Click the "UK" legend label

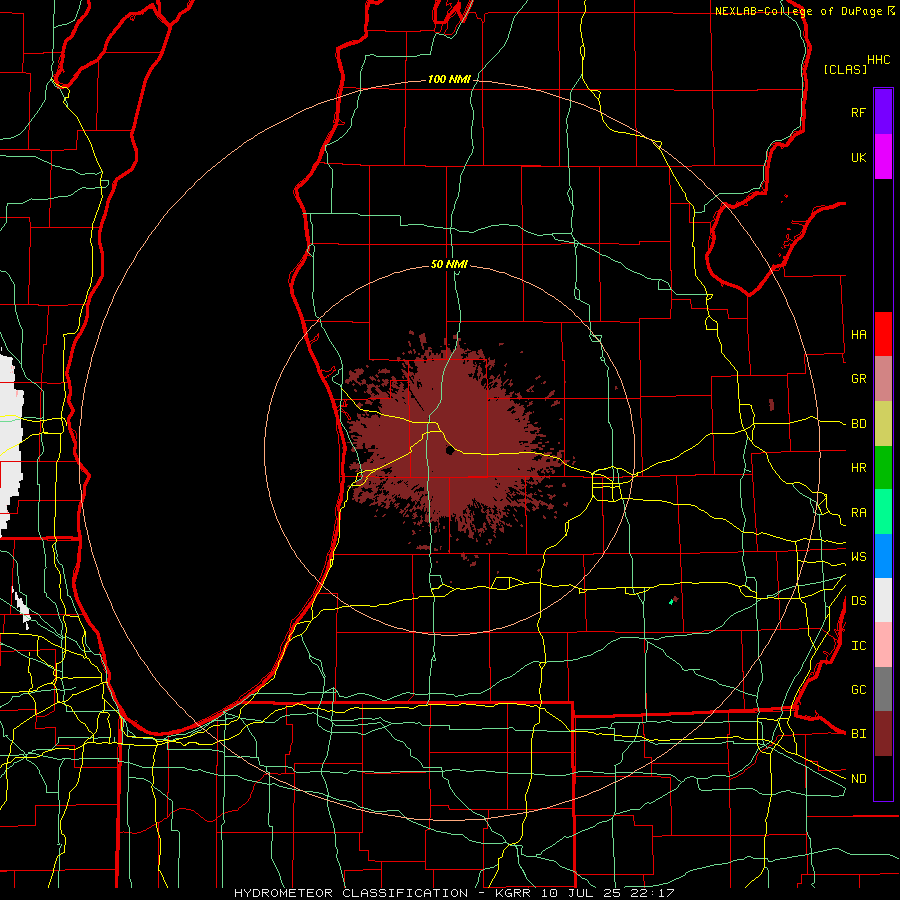click(x=859, y=157)
